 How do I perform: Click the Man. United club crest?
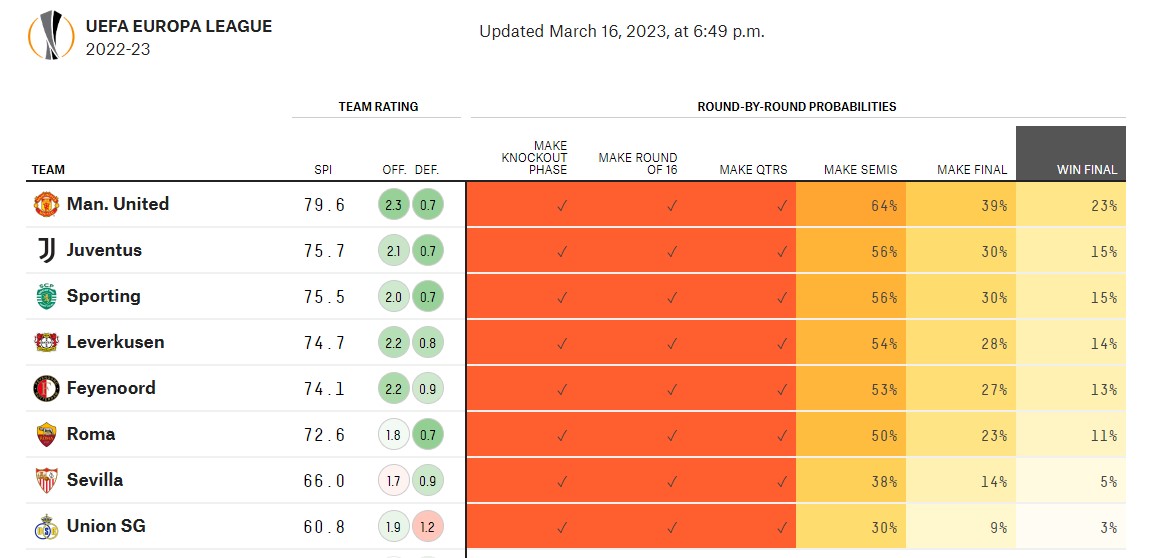click(47, 204)
